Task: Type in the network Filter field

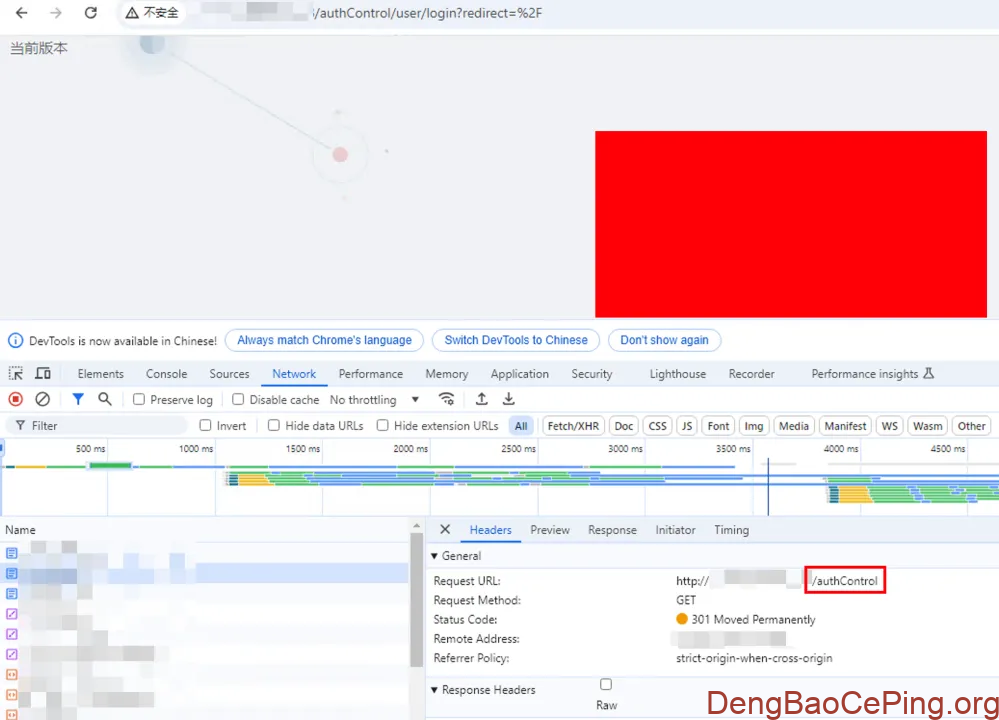Action: pos(100,426)
